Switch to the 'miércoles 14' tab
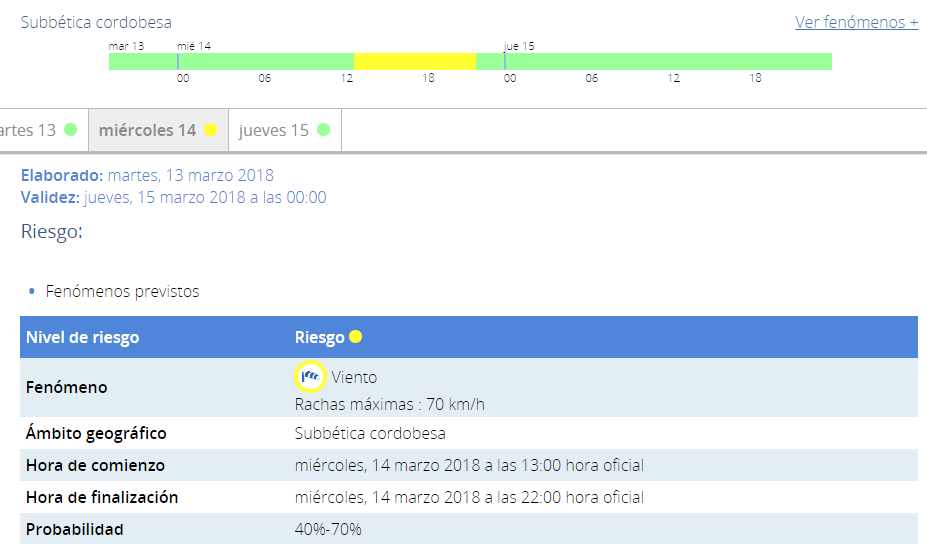927x544 pixels. (x=158, y=130)
